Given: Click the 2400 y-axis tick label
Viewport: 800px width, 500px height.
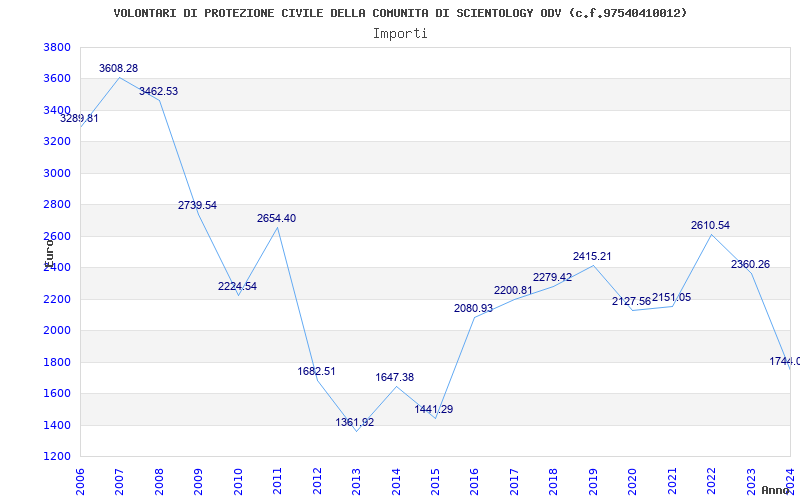Looking at the screenshot, I should [57, 267].
